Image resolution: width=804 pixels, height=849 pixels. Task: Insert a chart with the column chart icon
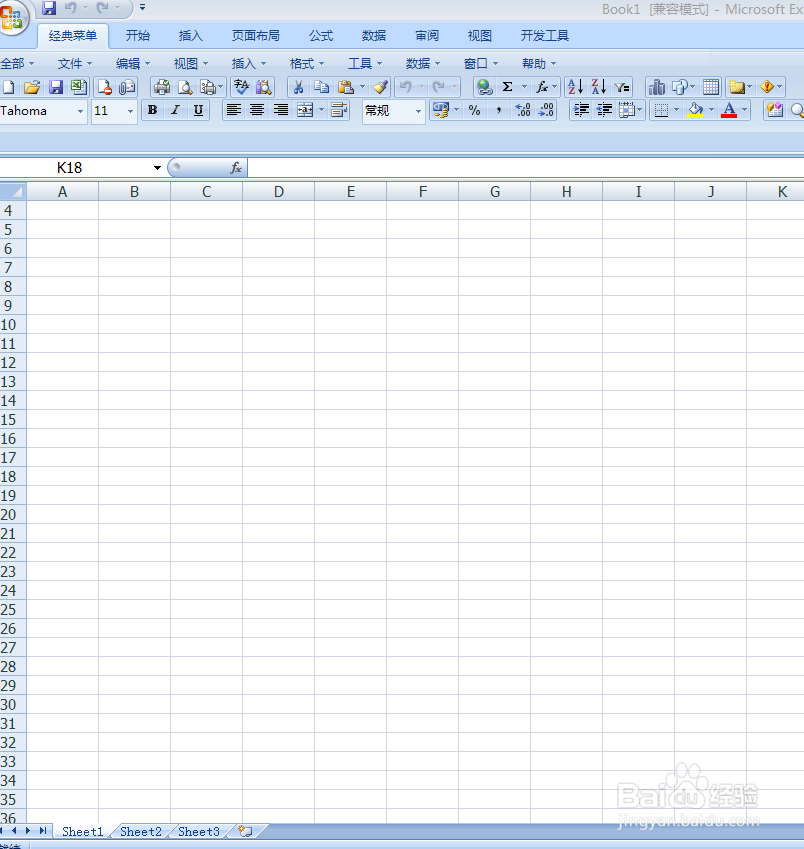(x=657, y=87)
